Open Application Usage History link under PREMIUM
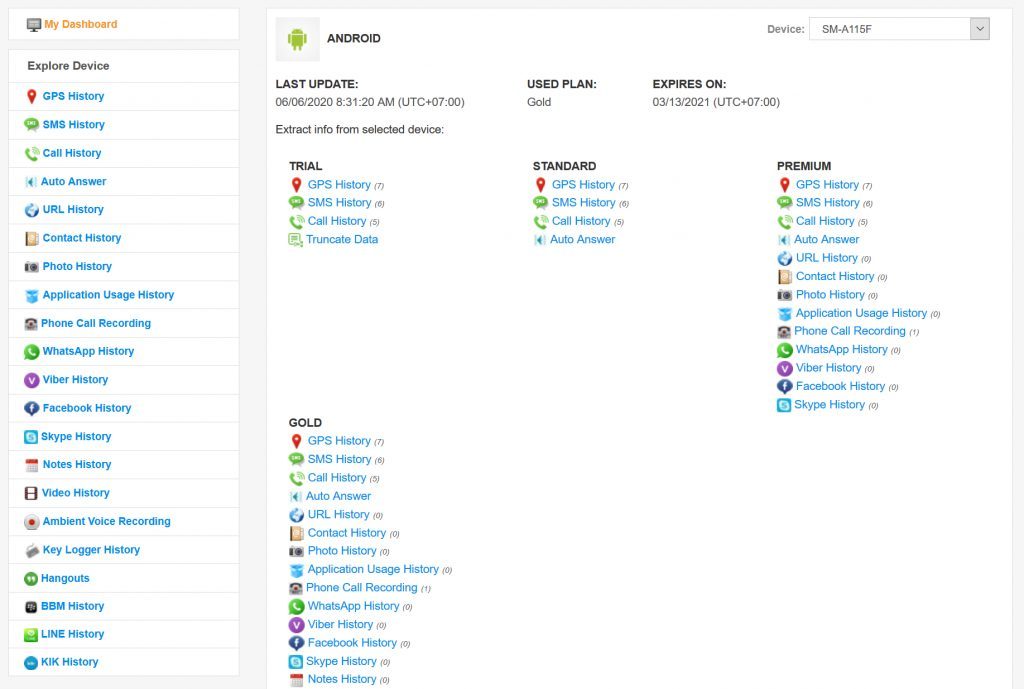Viewport: 1024px width, 689px height. coord(861,313)
